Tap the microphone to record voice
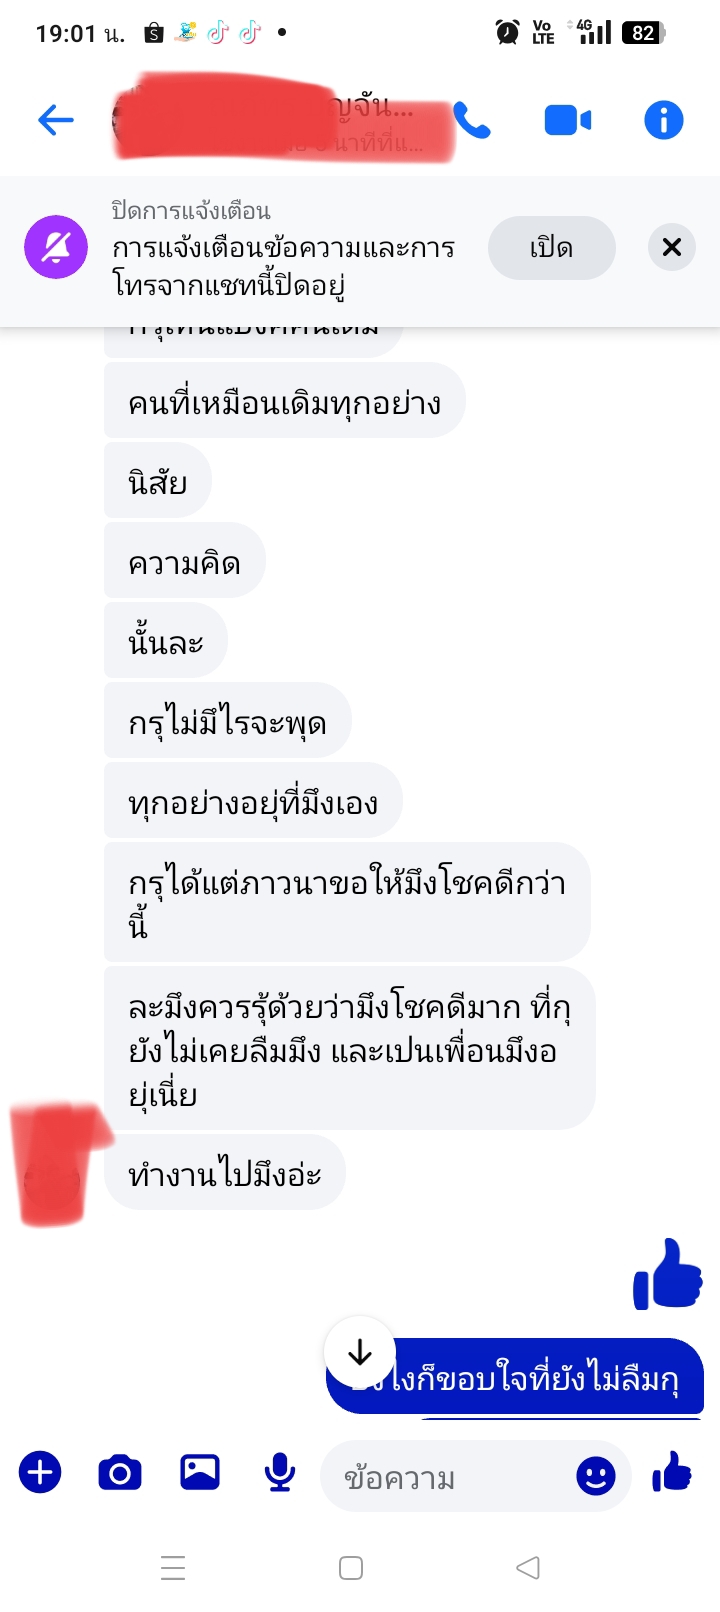 pos(280,1472)
